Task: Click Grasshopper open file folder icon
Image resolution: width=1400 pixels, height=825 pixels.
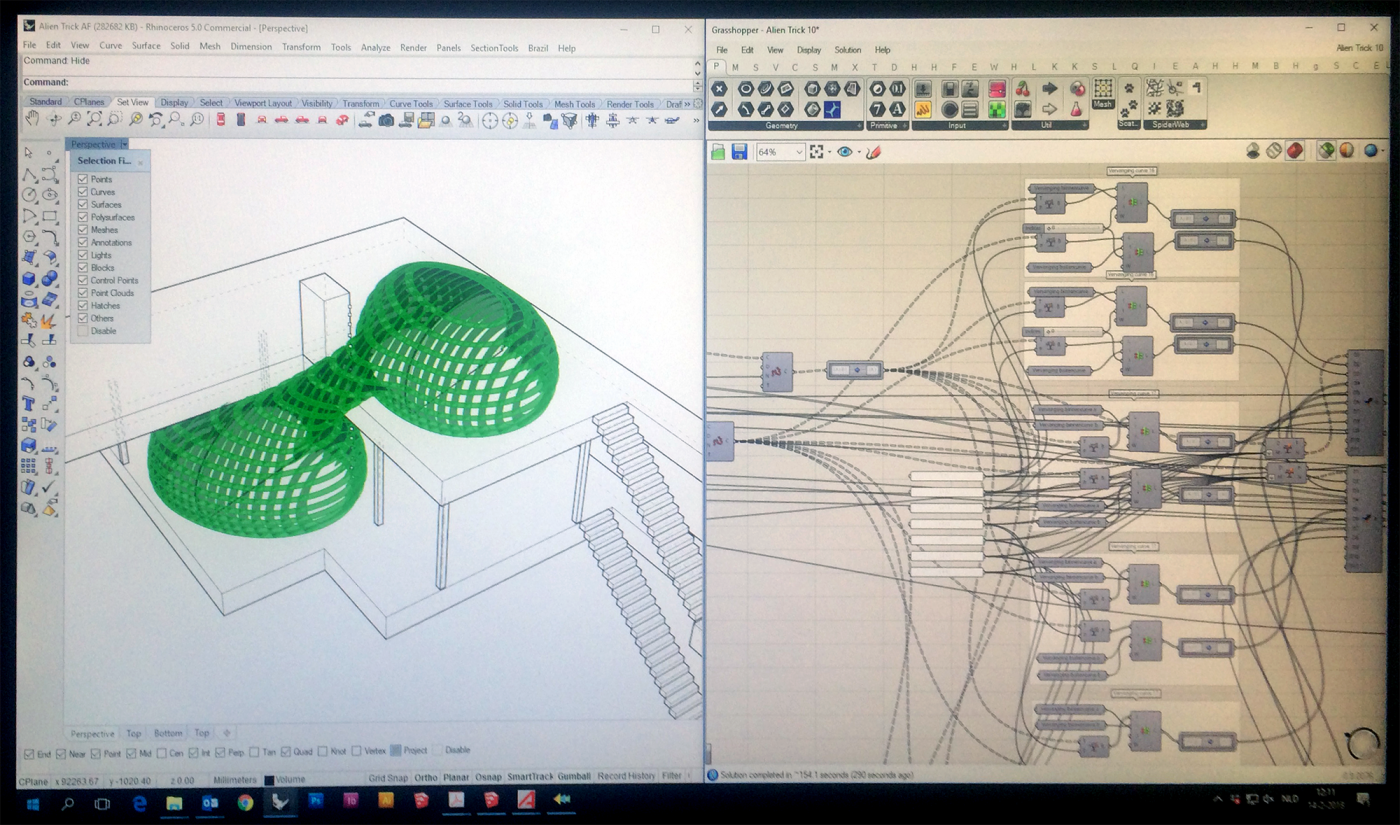Action: coord(718,152)
